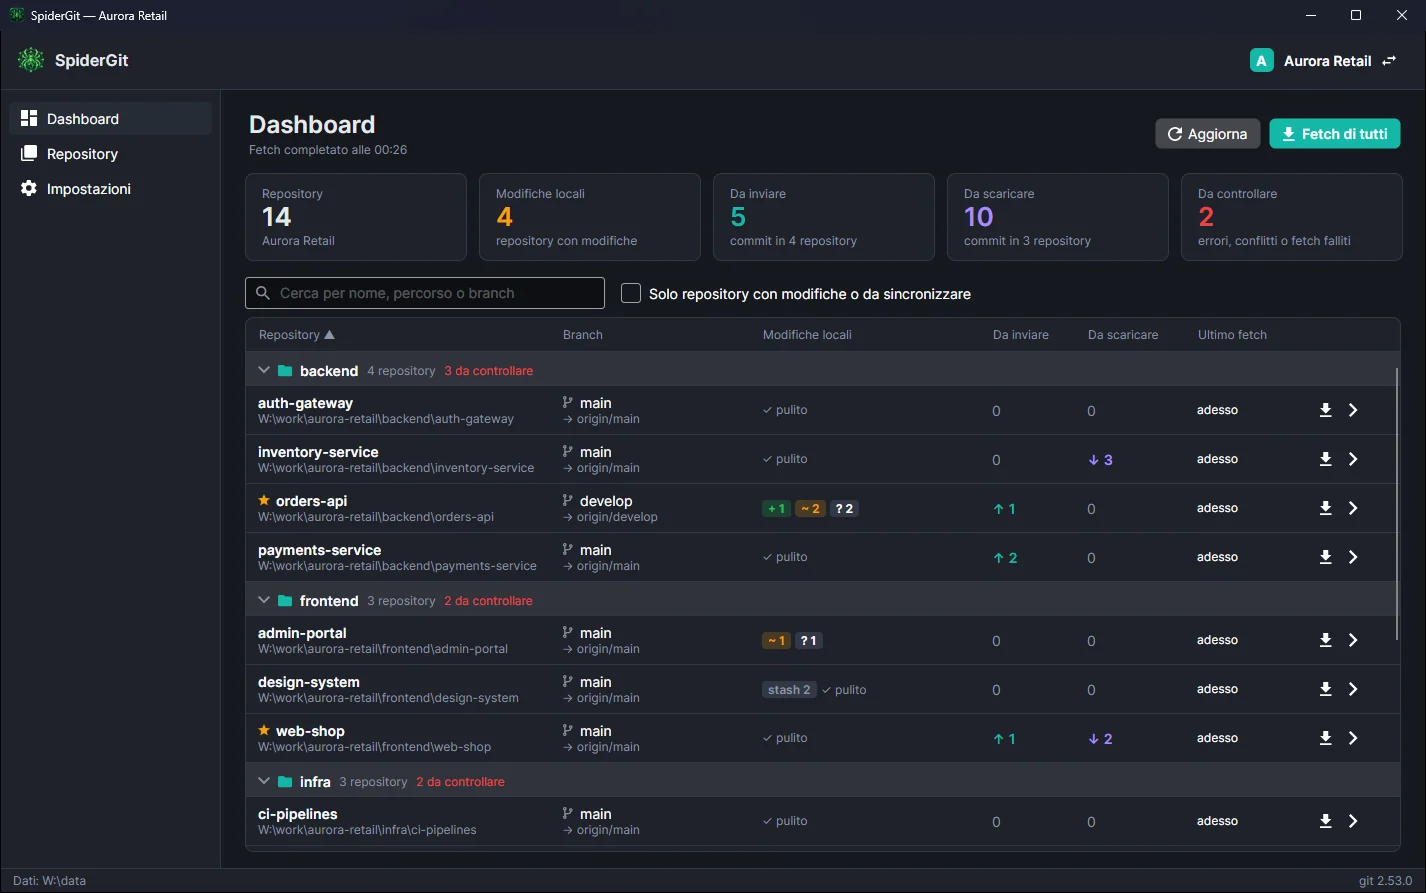Click the workspace switch arrows icon
Image resolution: width=1426 pixels, height=893 pixels.
(1389, 61)
